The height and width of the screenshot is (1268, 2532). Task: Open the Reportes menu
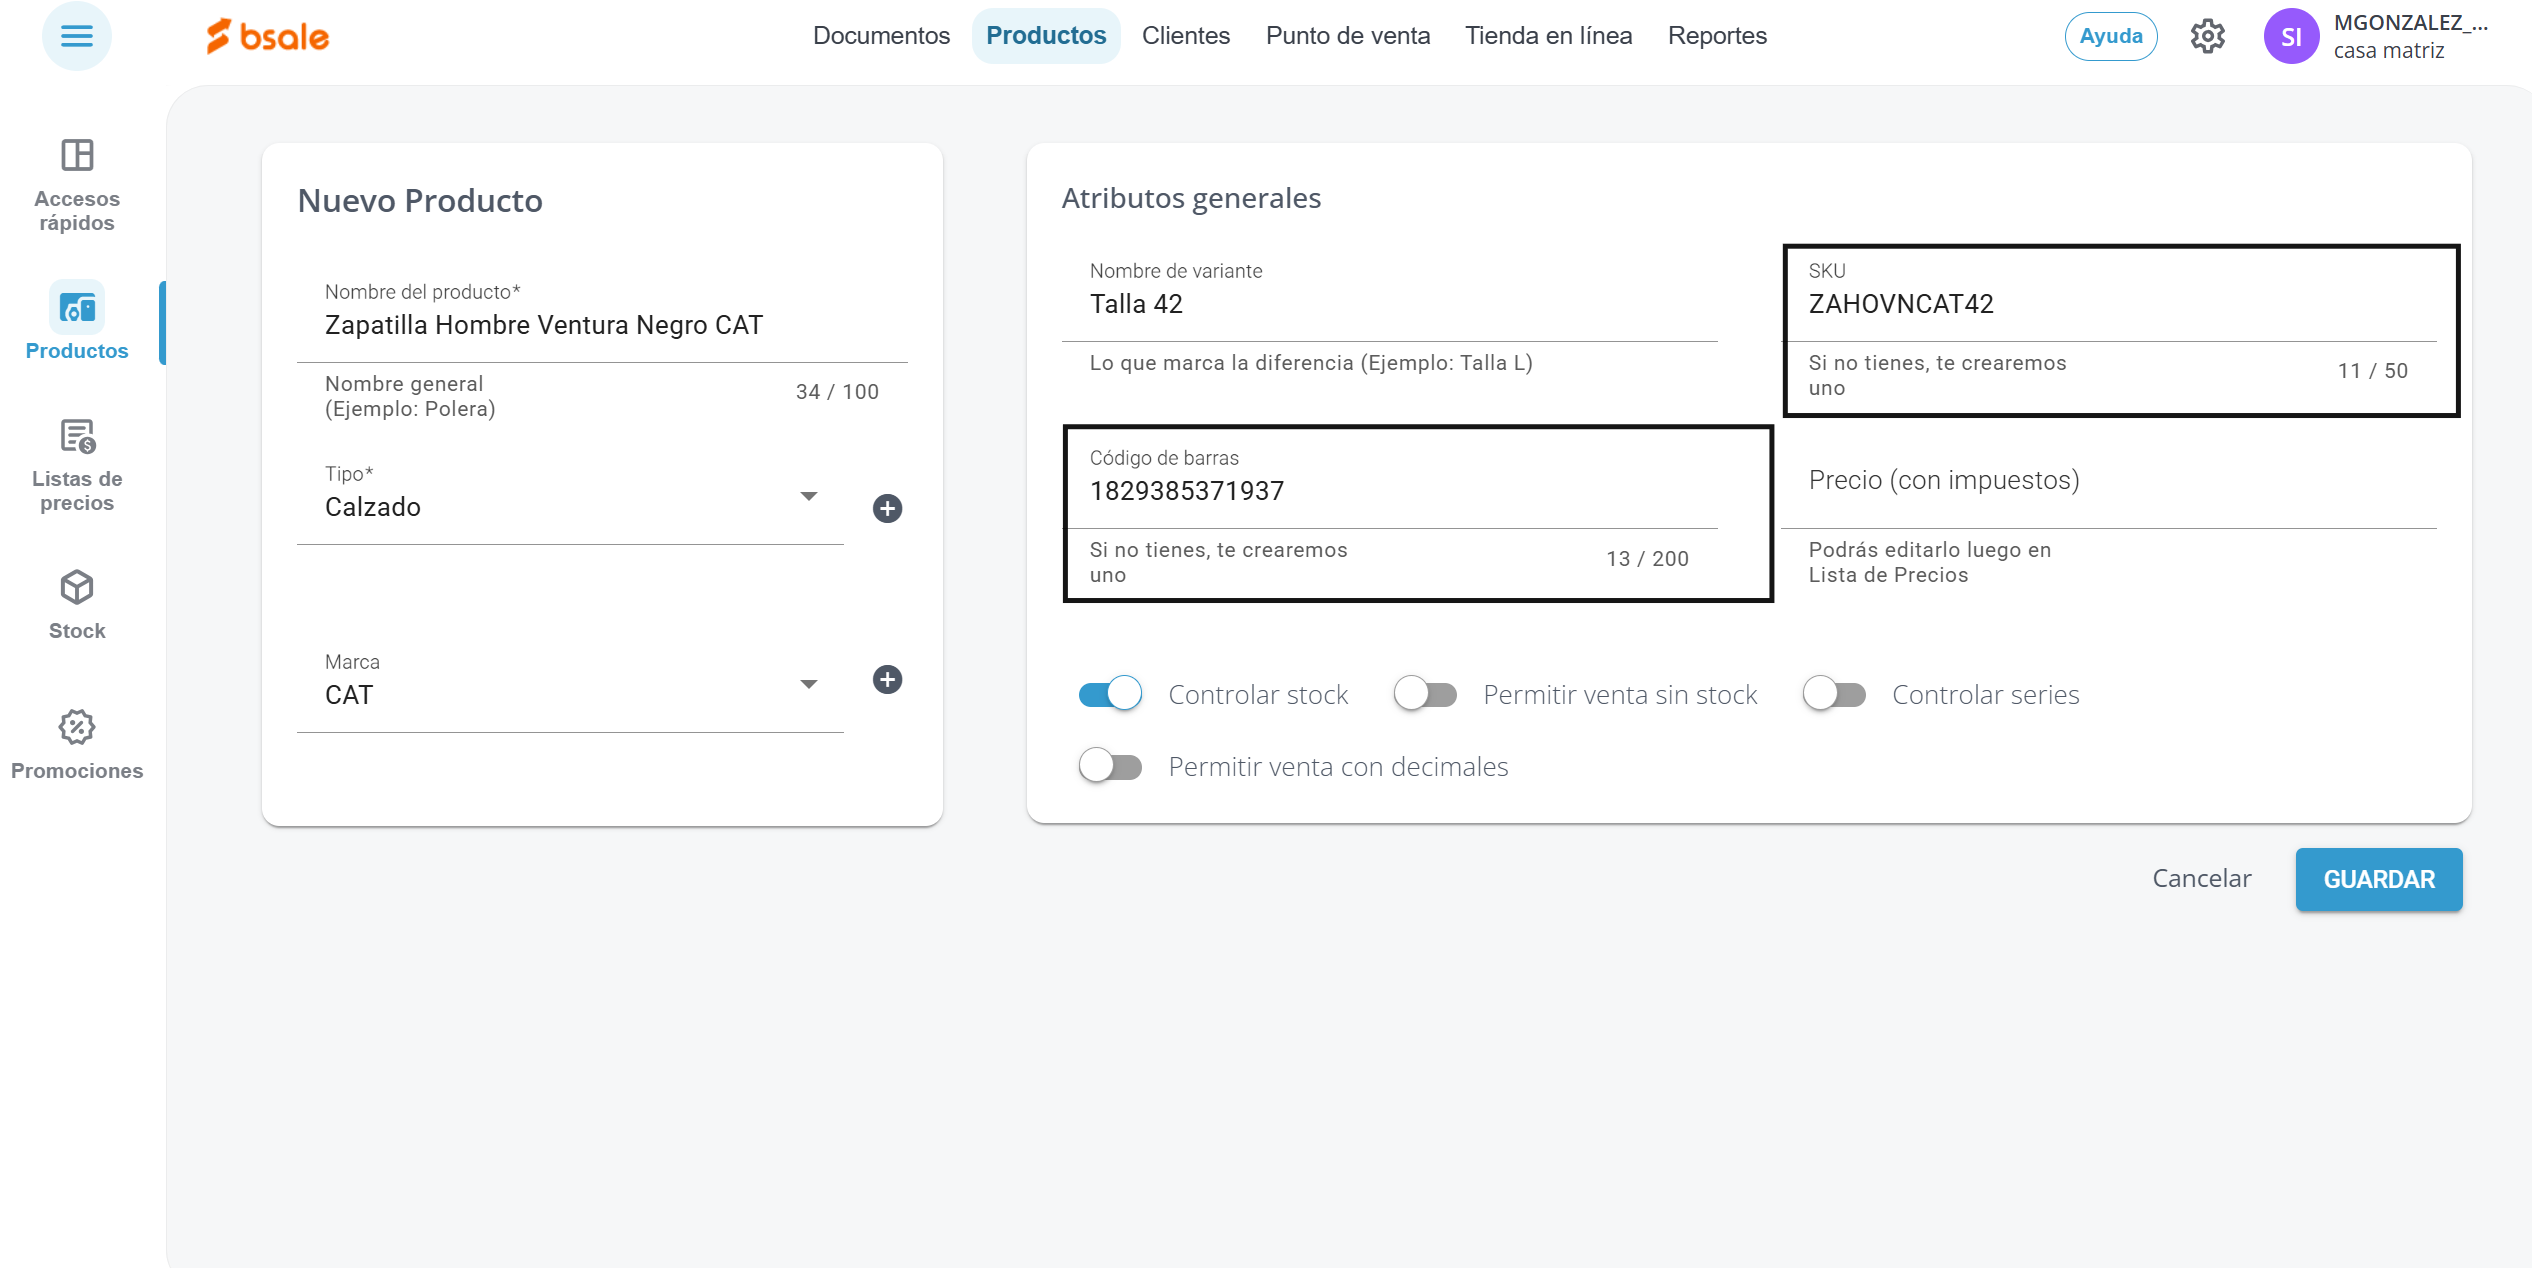(x=1717, y=36)
